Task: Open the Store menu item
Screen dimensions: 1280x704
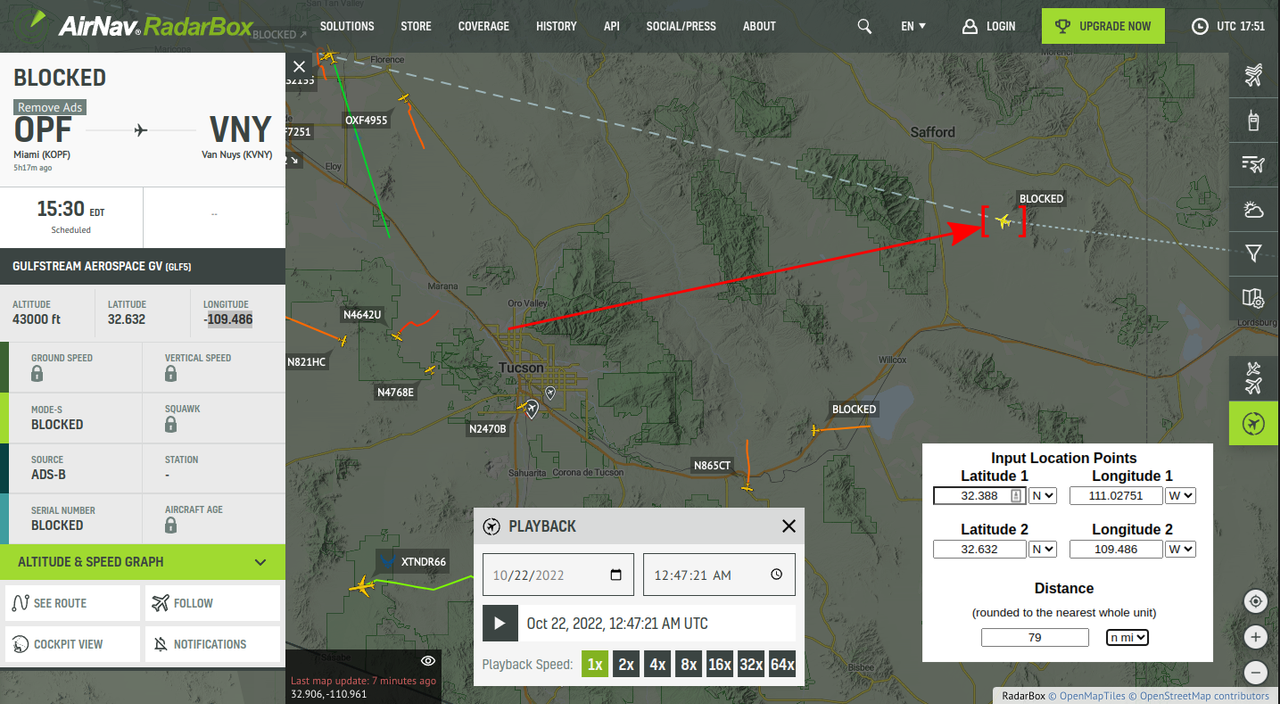Action: (x=416, y=26)
